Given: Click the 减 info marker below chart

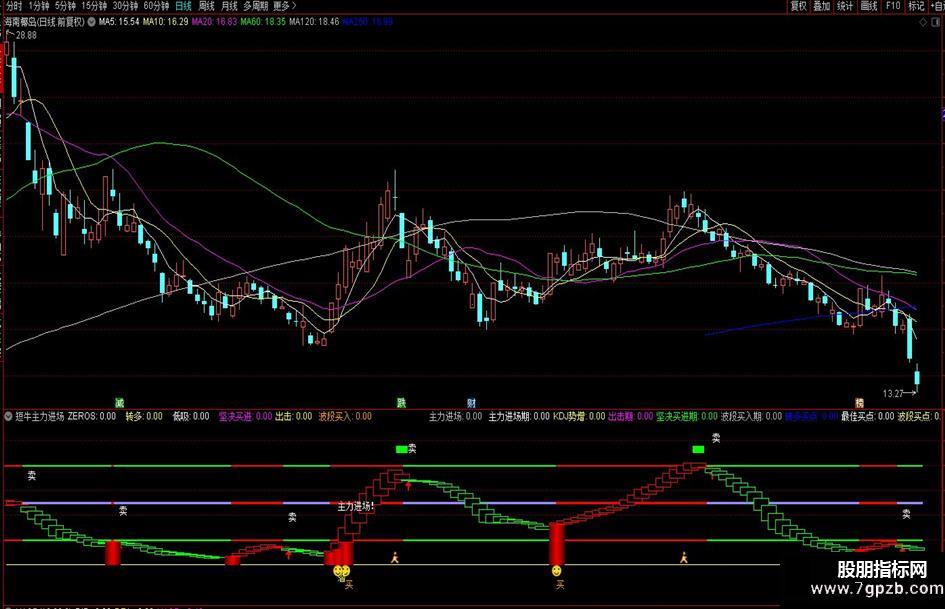Looking at the screenshot, I should coord(119,403).
